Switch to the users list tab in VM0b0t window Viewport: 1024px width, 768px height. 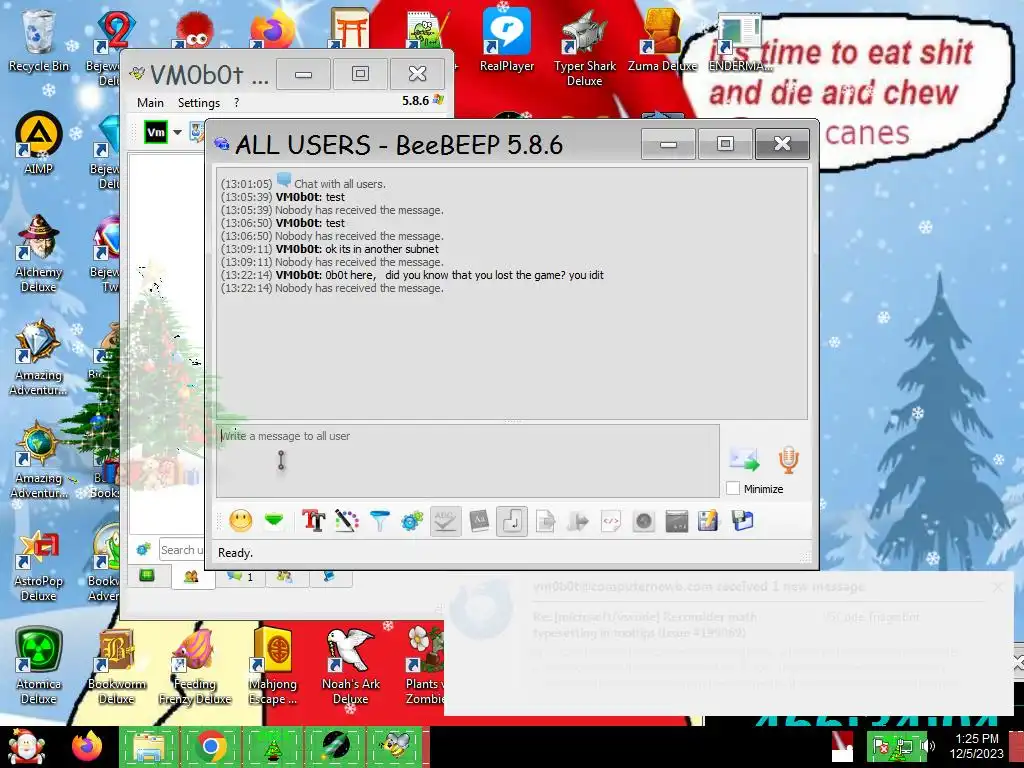[x=191, y=577]
